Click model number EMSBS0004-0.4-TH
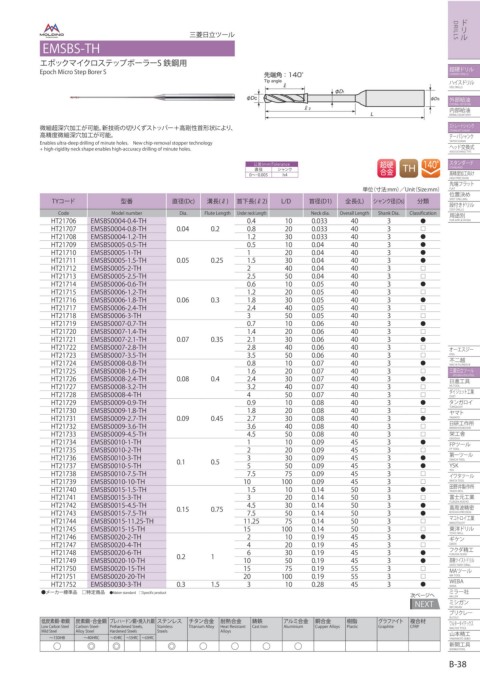480x679 pixels. tap(118, 221)
